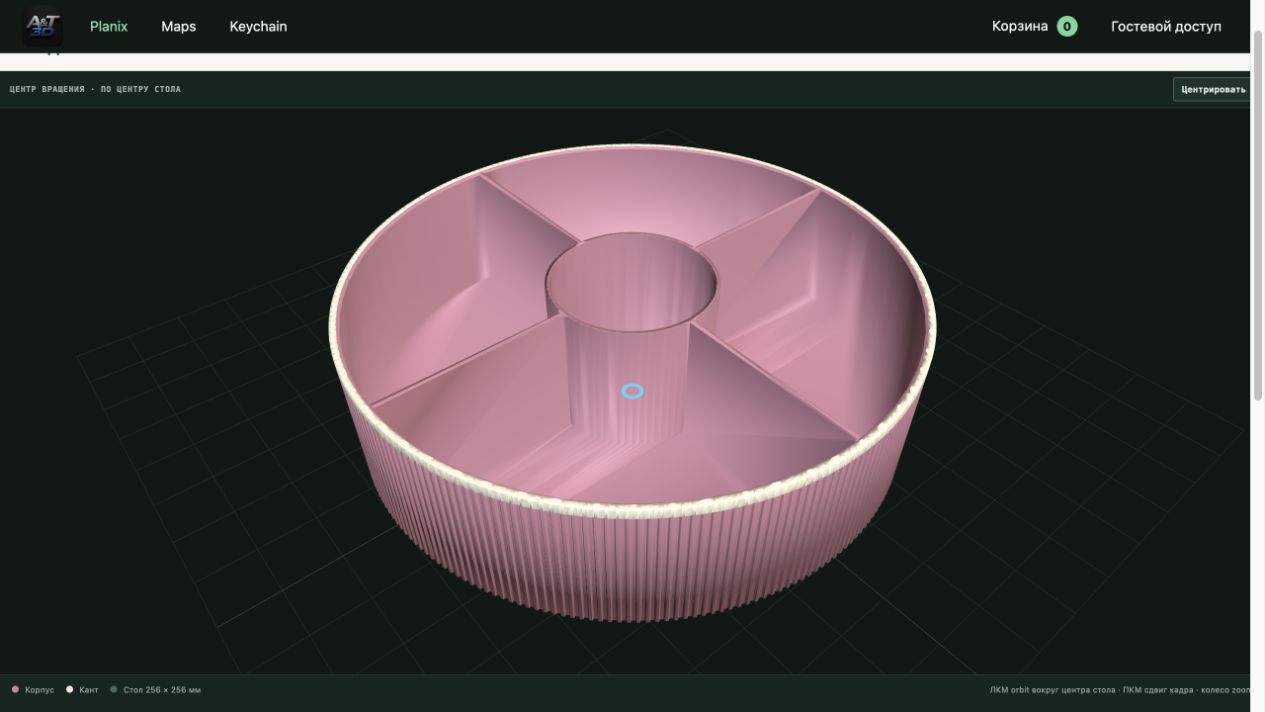This screenshot has height=712, width=1265.
Task: Click the ЦЕНТР ВРАЩЕНИЯ · ПО ЦЕНТРУ СТОЛА text
Action: pos(95,89)
